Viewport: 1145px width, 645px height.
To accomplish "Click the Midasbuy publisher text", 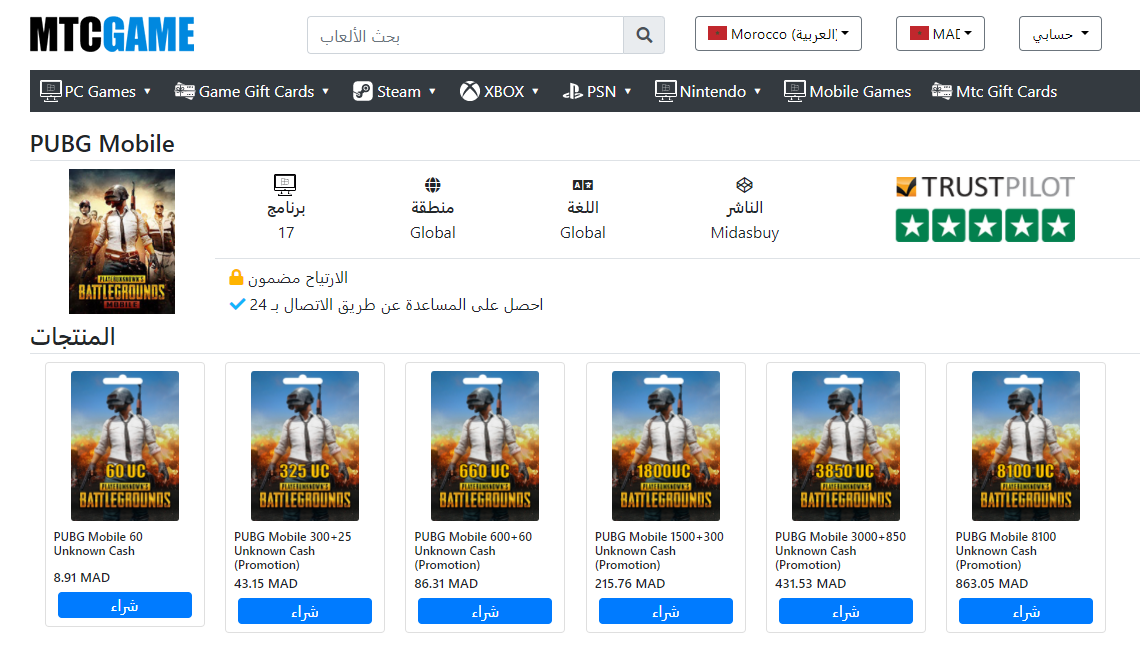I will click(745, 232).
